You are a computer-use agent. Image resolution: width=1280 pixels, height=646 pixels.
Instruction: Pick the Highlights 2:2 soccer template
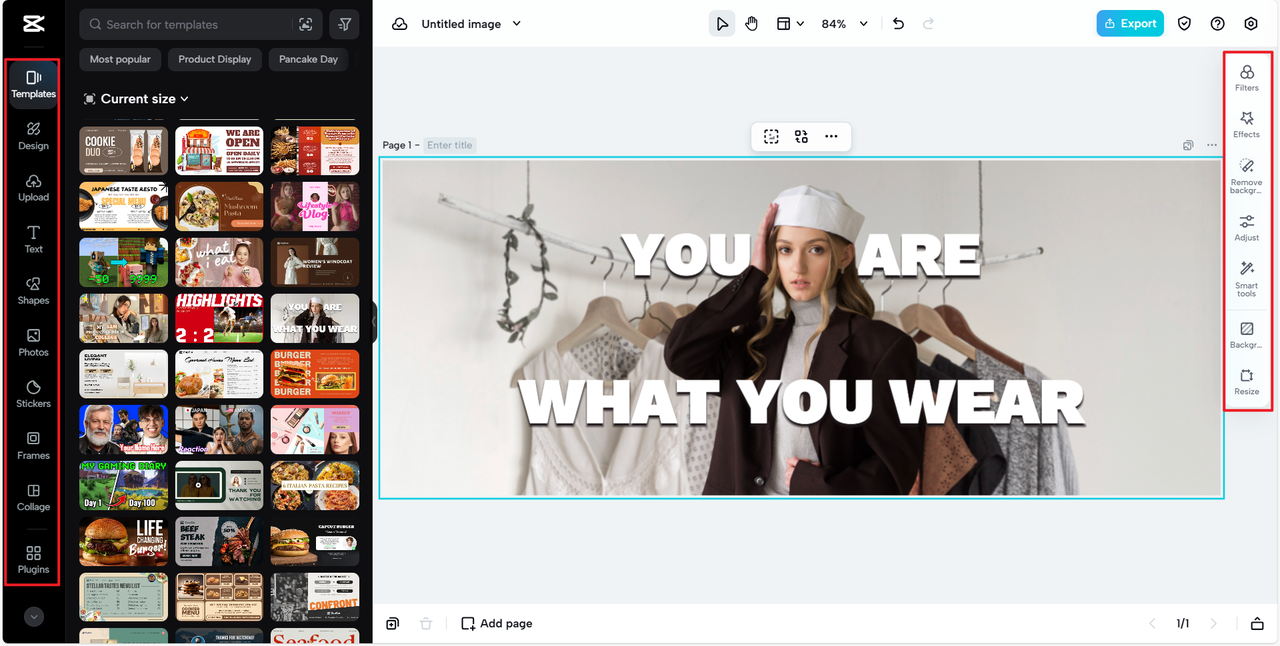click(219, 318)
